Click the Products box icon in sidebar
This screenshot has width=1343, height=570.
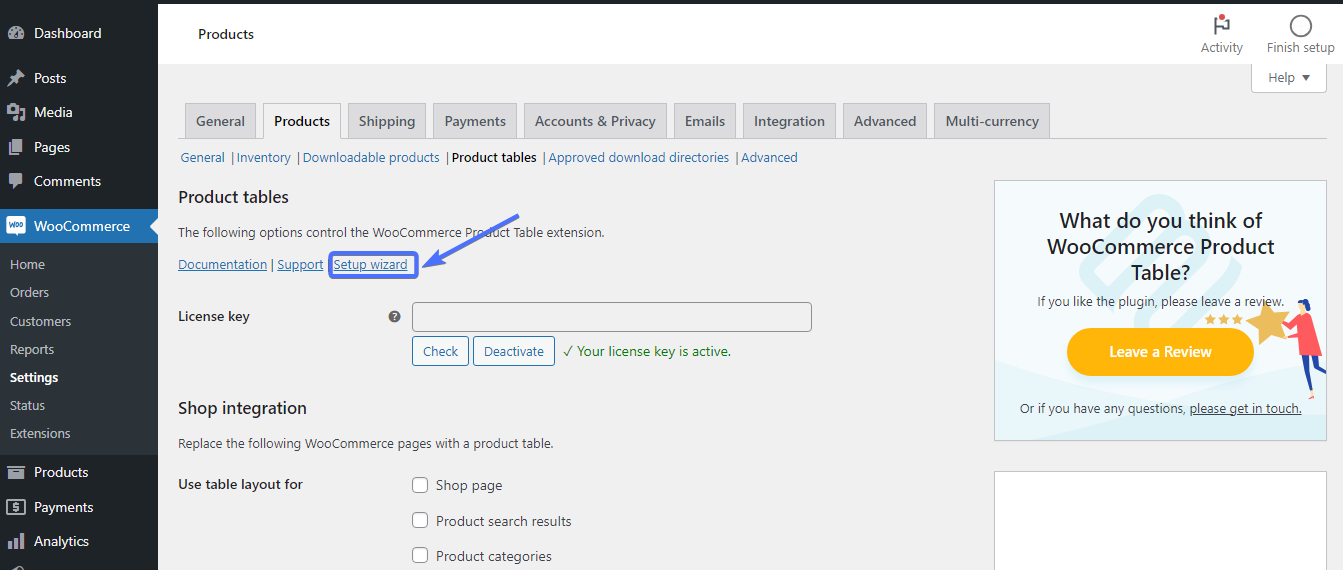(x=16, y=472)
